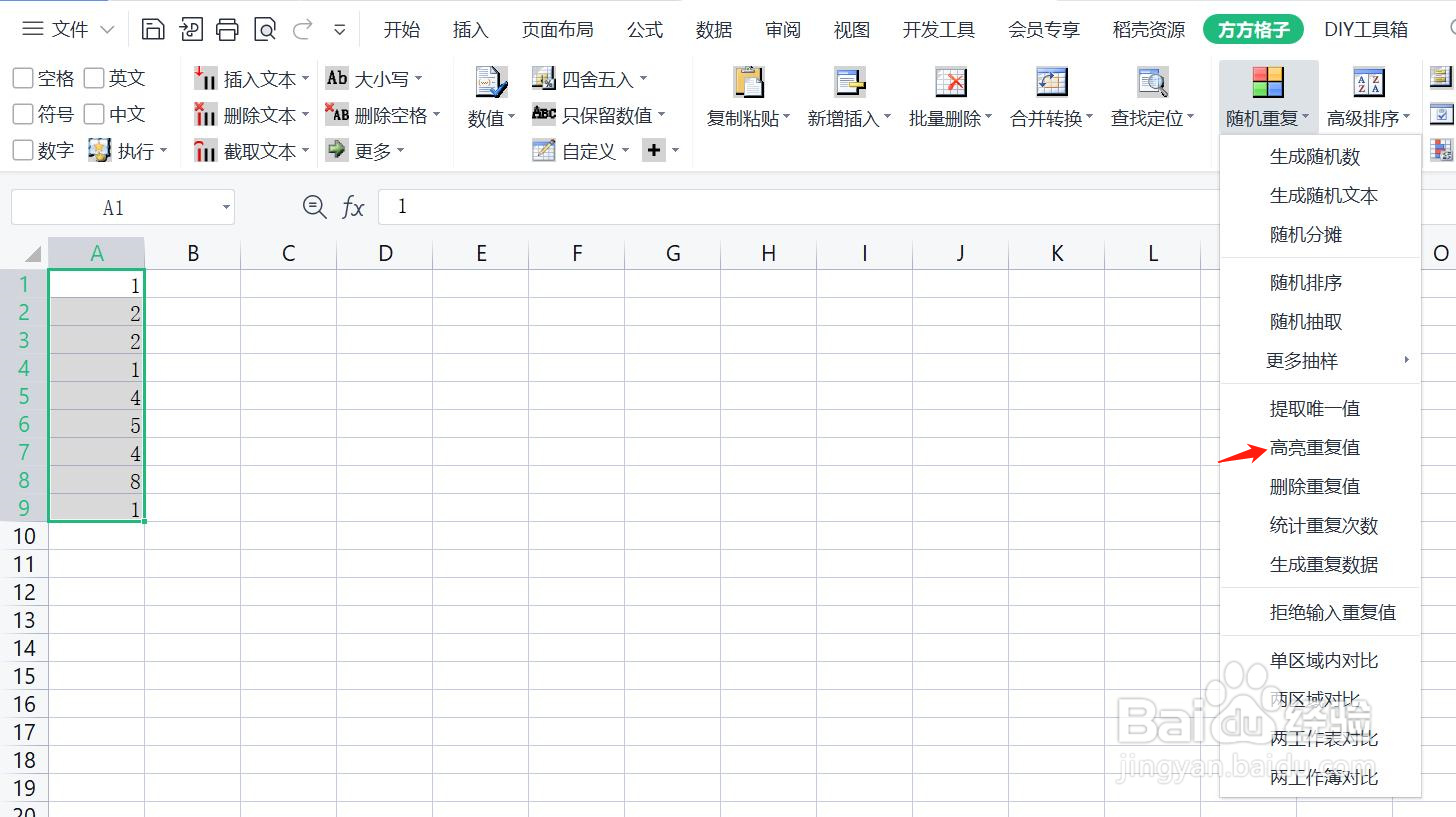Click column header C
Screen dimensions: 1456x817
coord(289,254)
